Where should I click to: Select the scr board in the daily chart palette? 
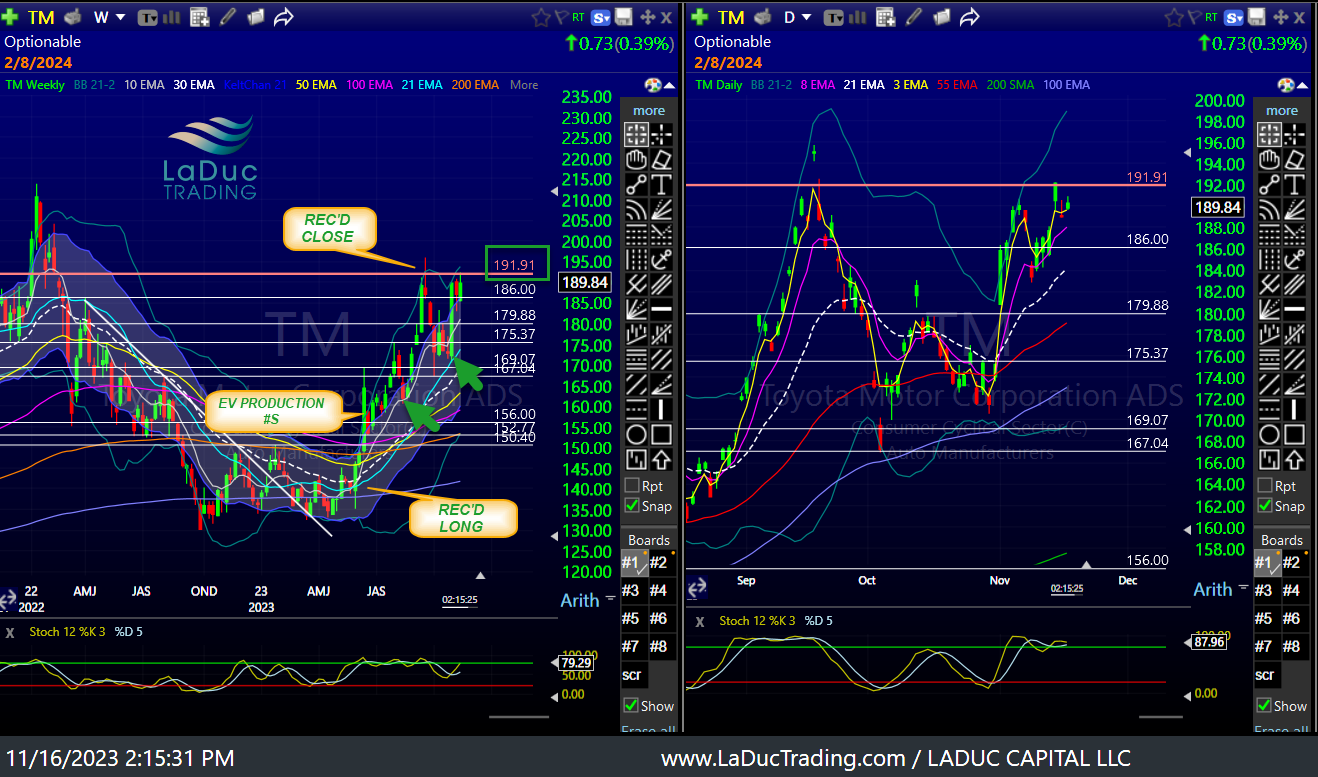tap(1266, 675)
